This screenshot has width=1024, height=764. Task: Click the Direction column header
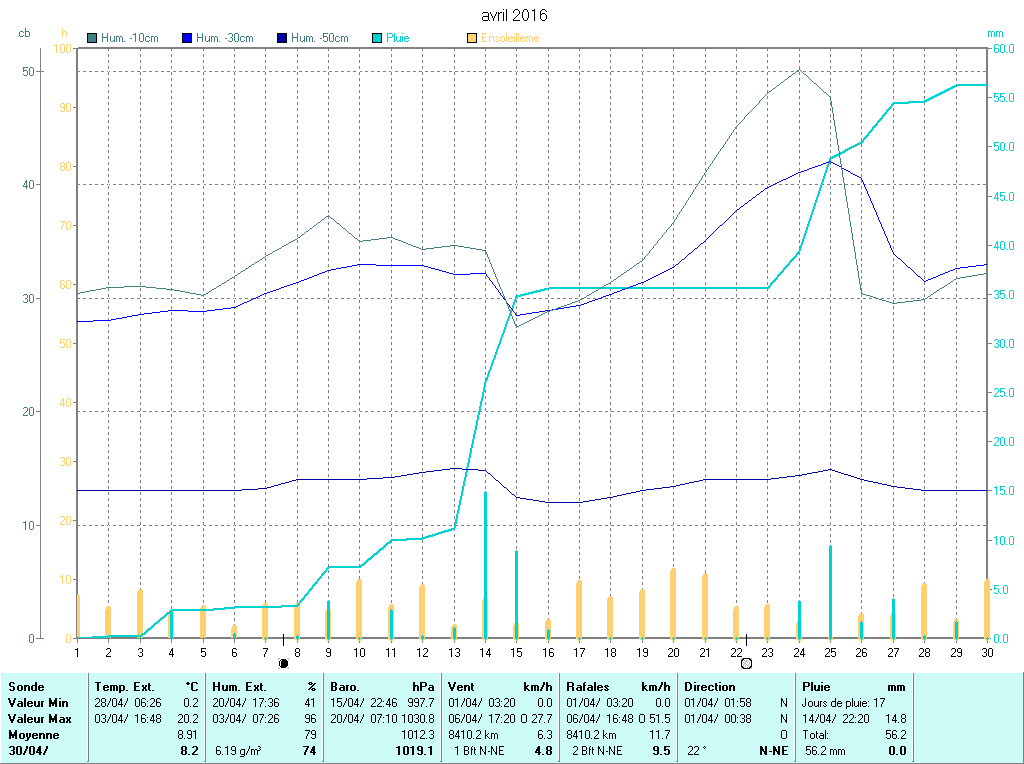coord(710,687)
